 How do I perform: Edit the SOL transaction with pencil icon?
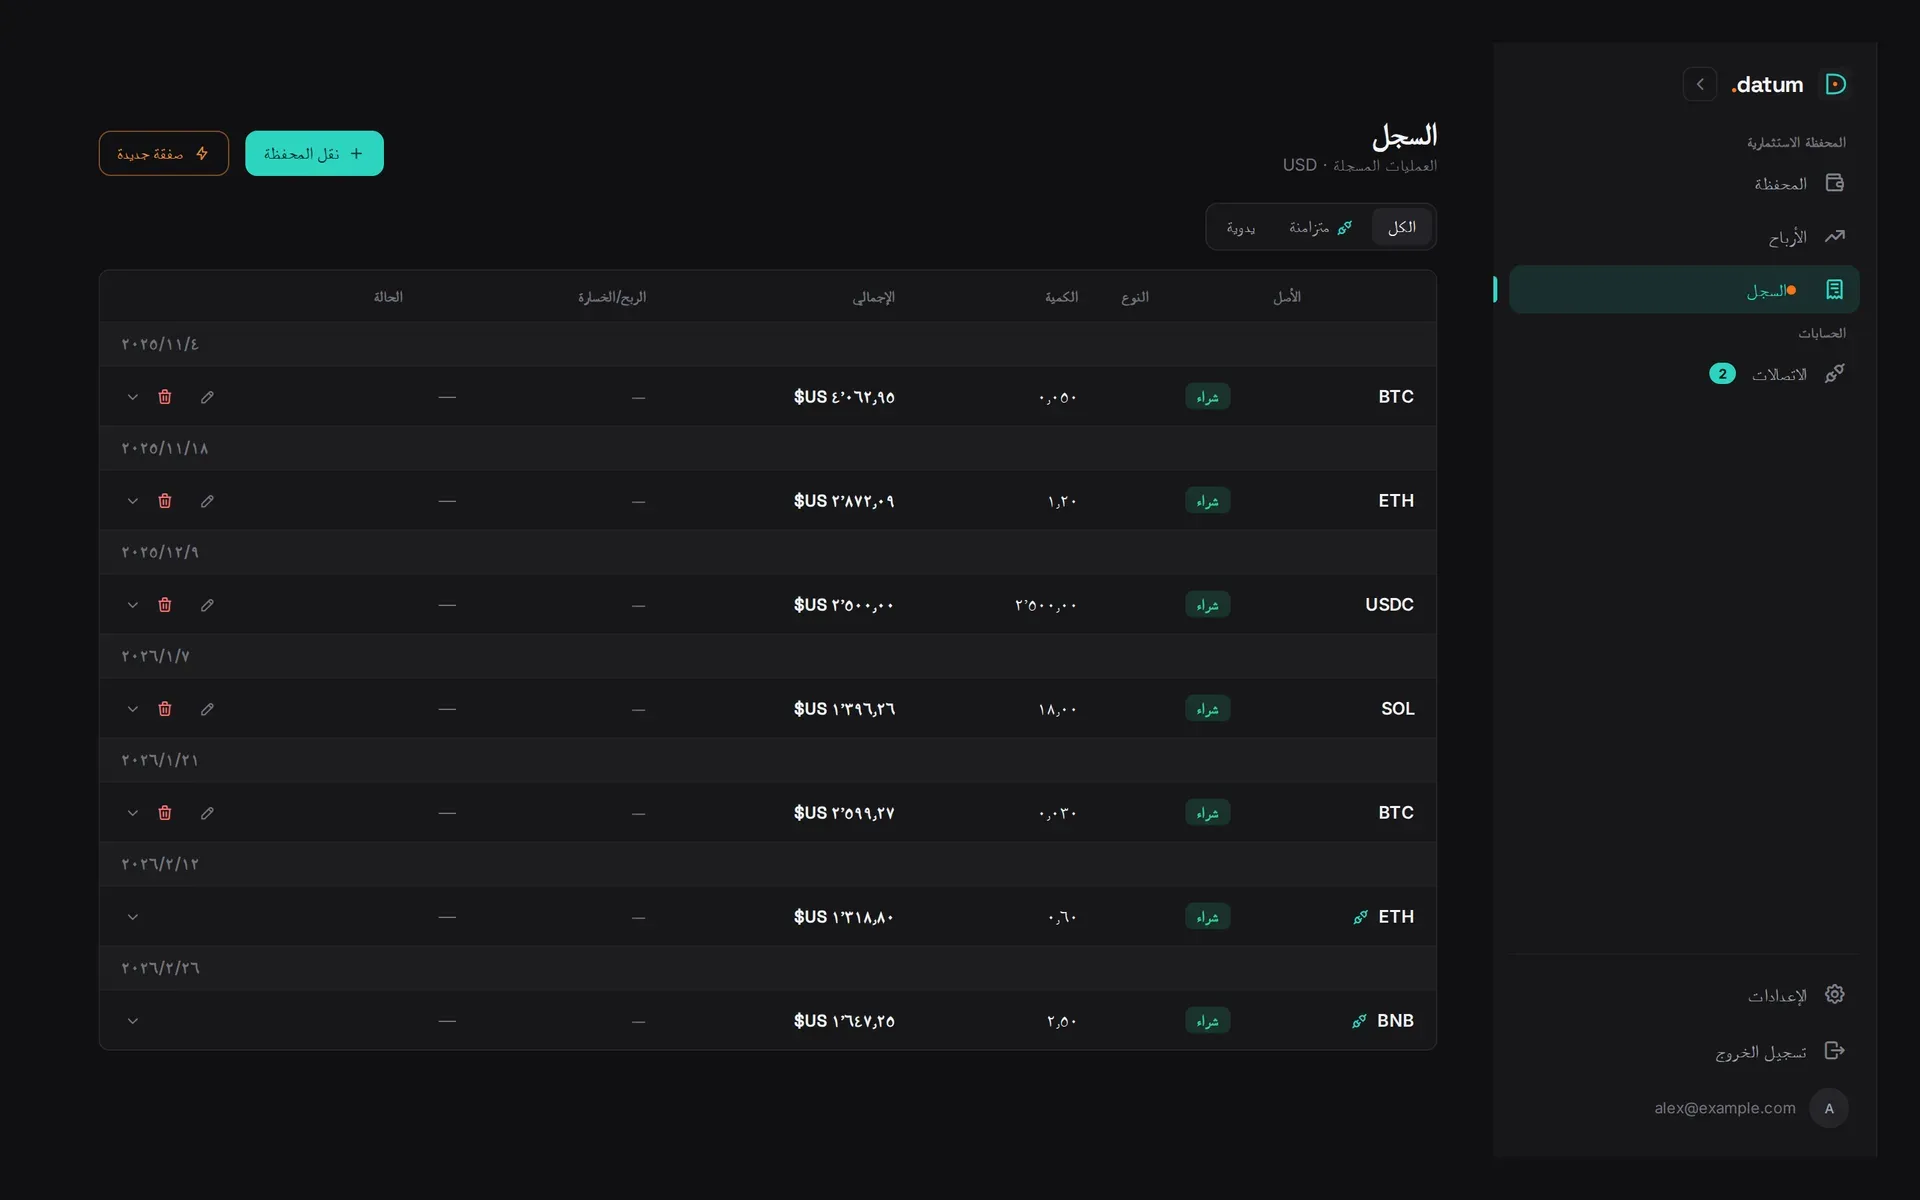coord(207,709)
